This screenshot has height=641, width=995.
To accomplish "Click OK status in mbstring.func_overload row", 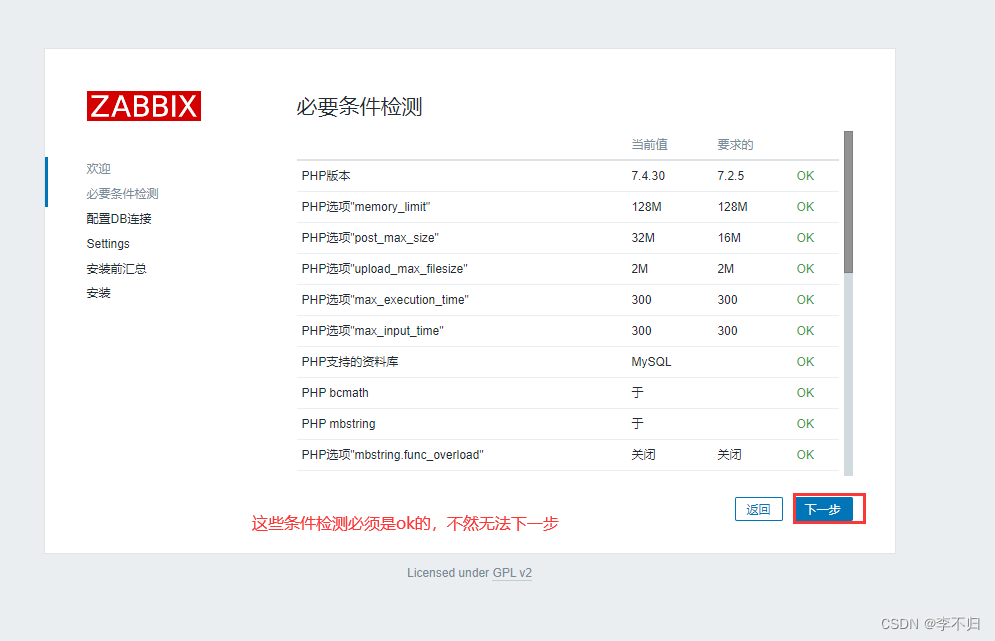I will tap(805, 455).
